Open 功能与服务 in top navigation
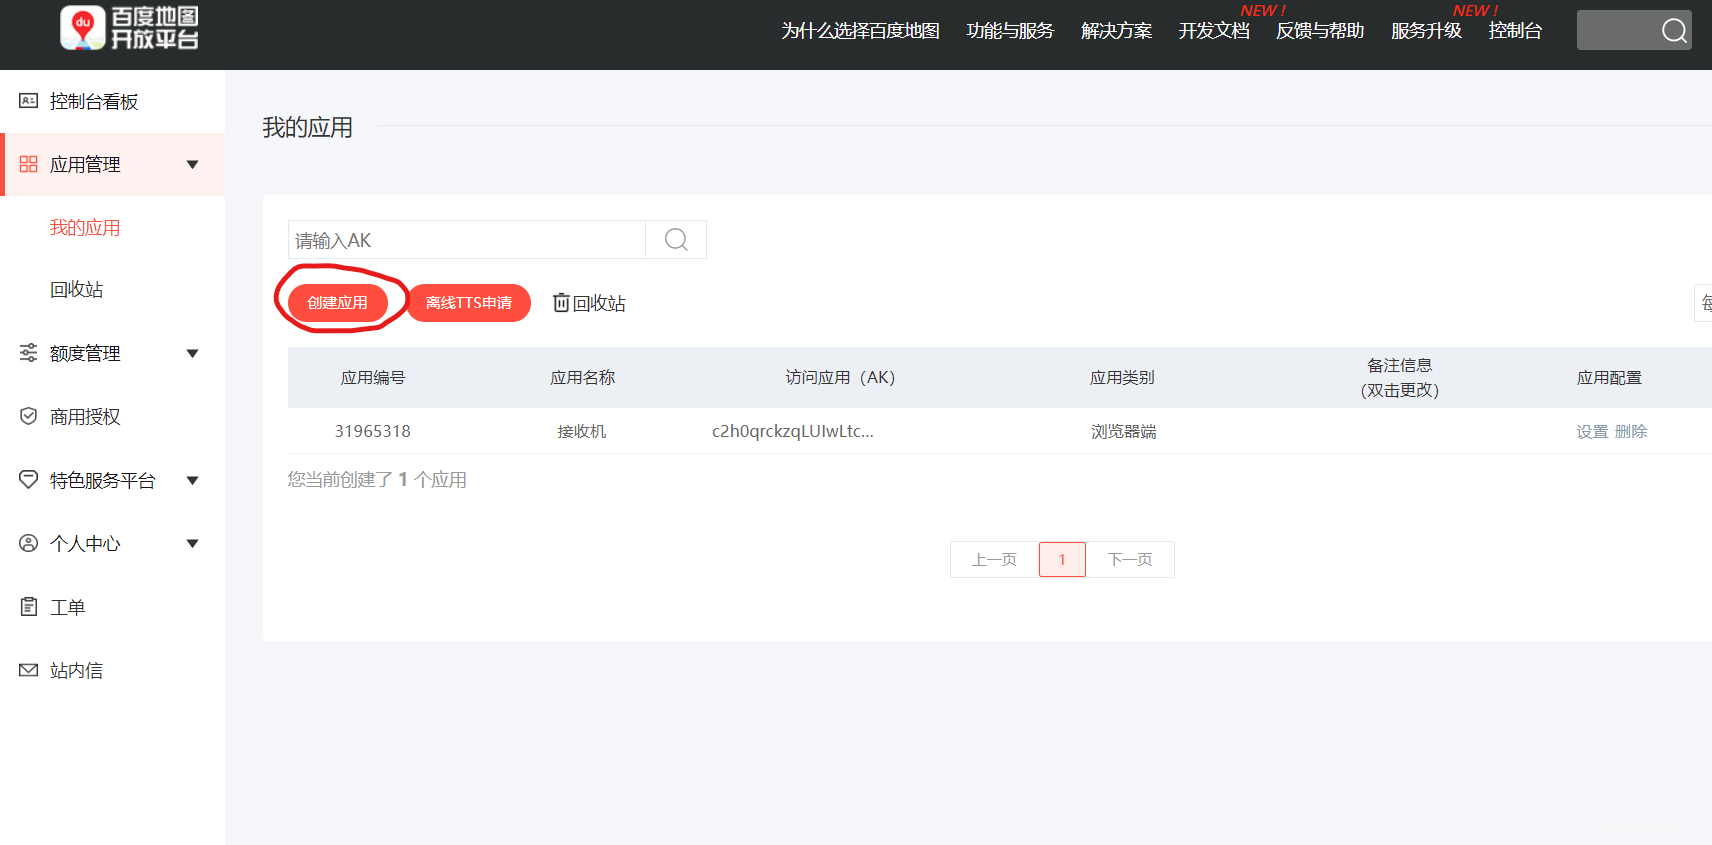The width and height of the screenshot is (1712, 845). click(1010, 31)
